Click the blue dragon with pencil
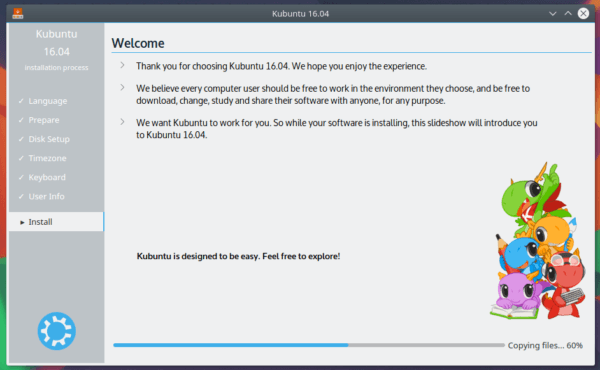This screenshot has height=370, width=600. pyautogui.click(x=520, y=254)
